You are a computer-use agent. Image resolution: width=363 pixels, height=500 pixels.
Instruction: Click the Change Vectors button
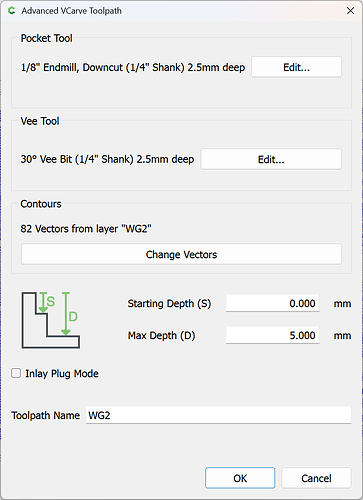pyautogui.click(x=181, y=254)
